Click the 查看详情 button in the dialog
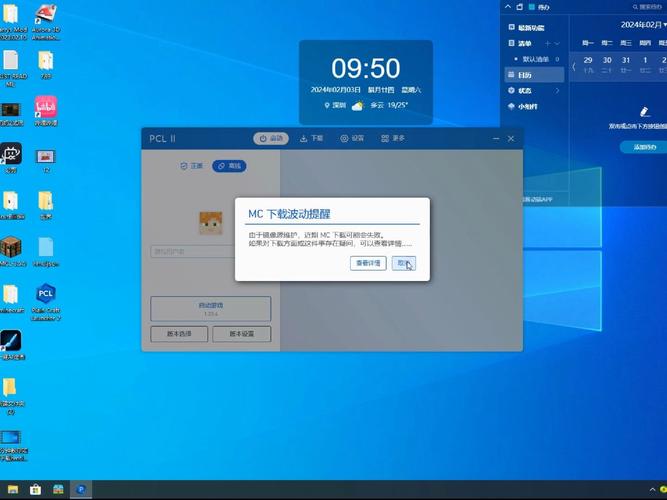Image resolution: width=667 pixels, height=500 pixels. pos(368,263)
